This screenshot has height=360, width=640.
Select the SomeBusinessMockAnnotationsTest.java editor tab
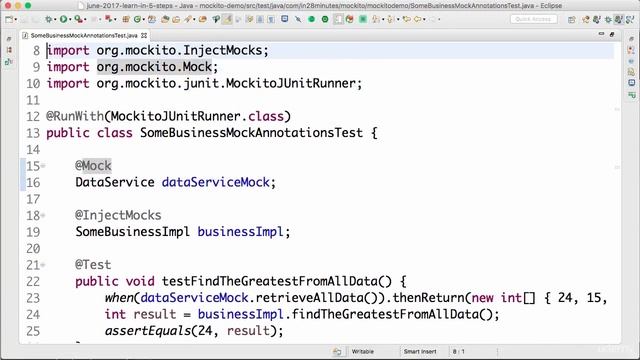coord(84,36)
